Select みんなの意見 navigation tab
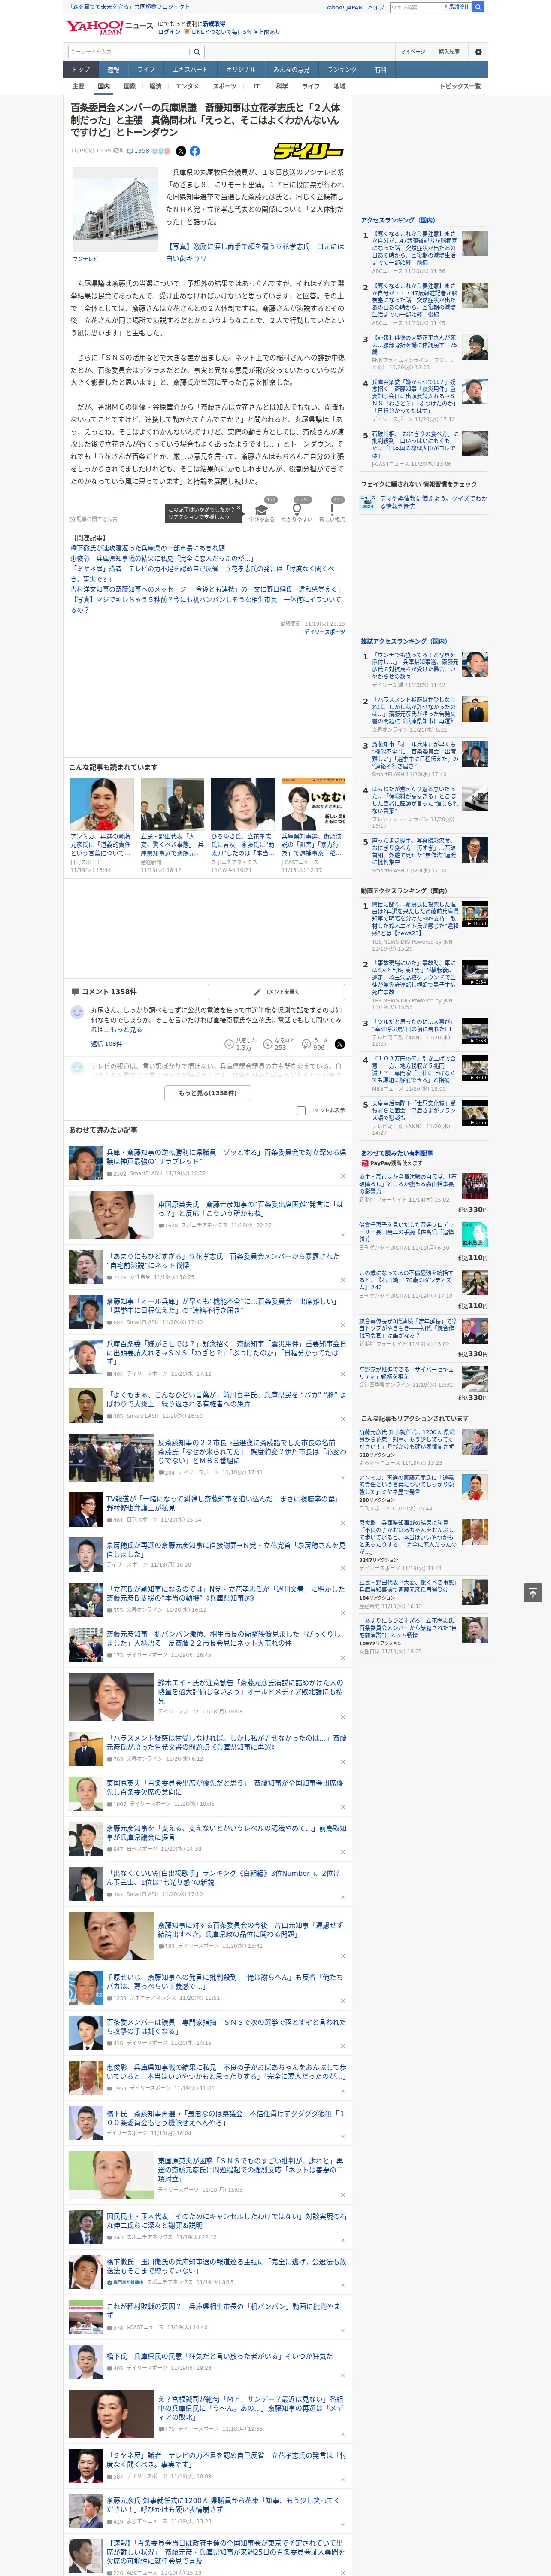 coord(292,69)
